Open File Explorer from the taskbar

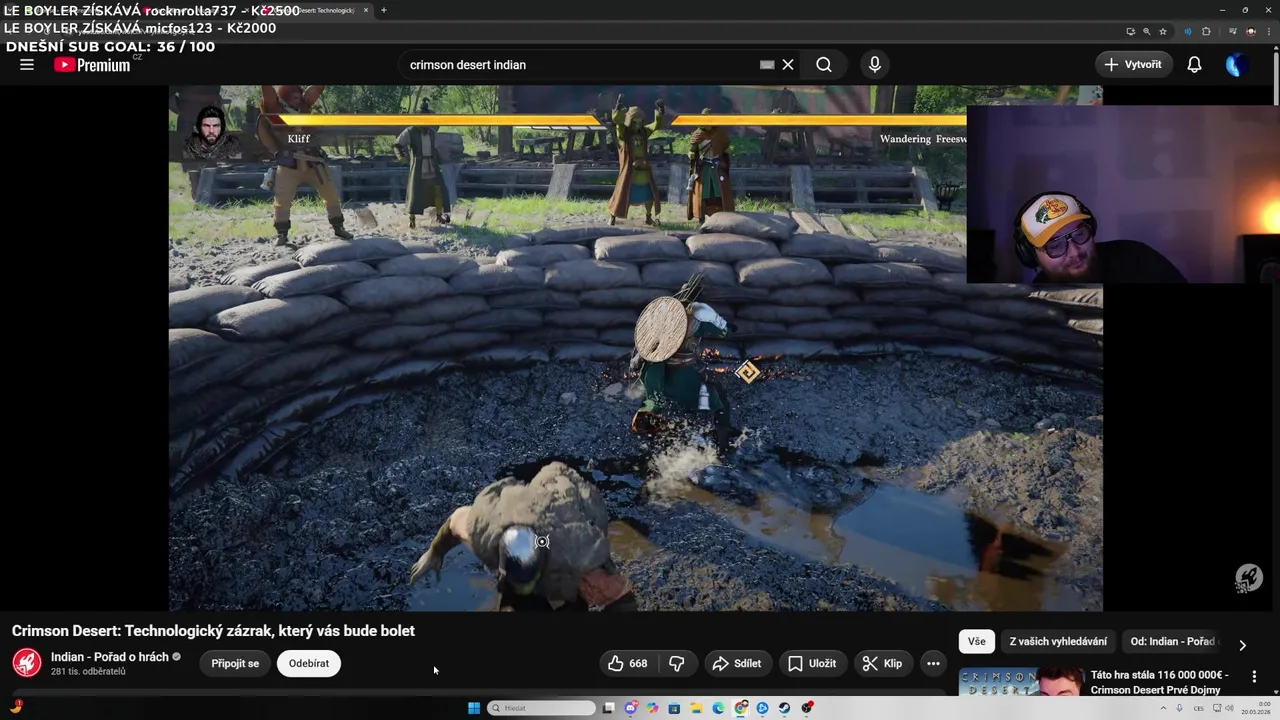pos(696,708)
